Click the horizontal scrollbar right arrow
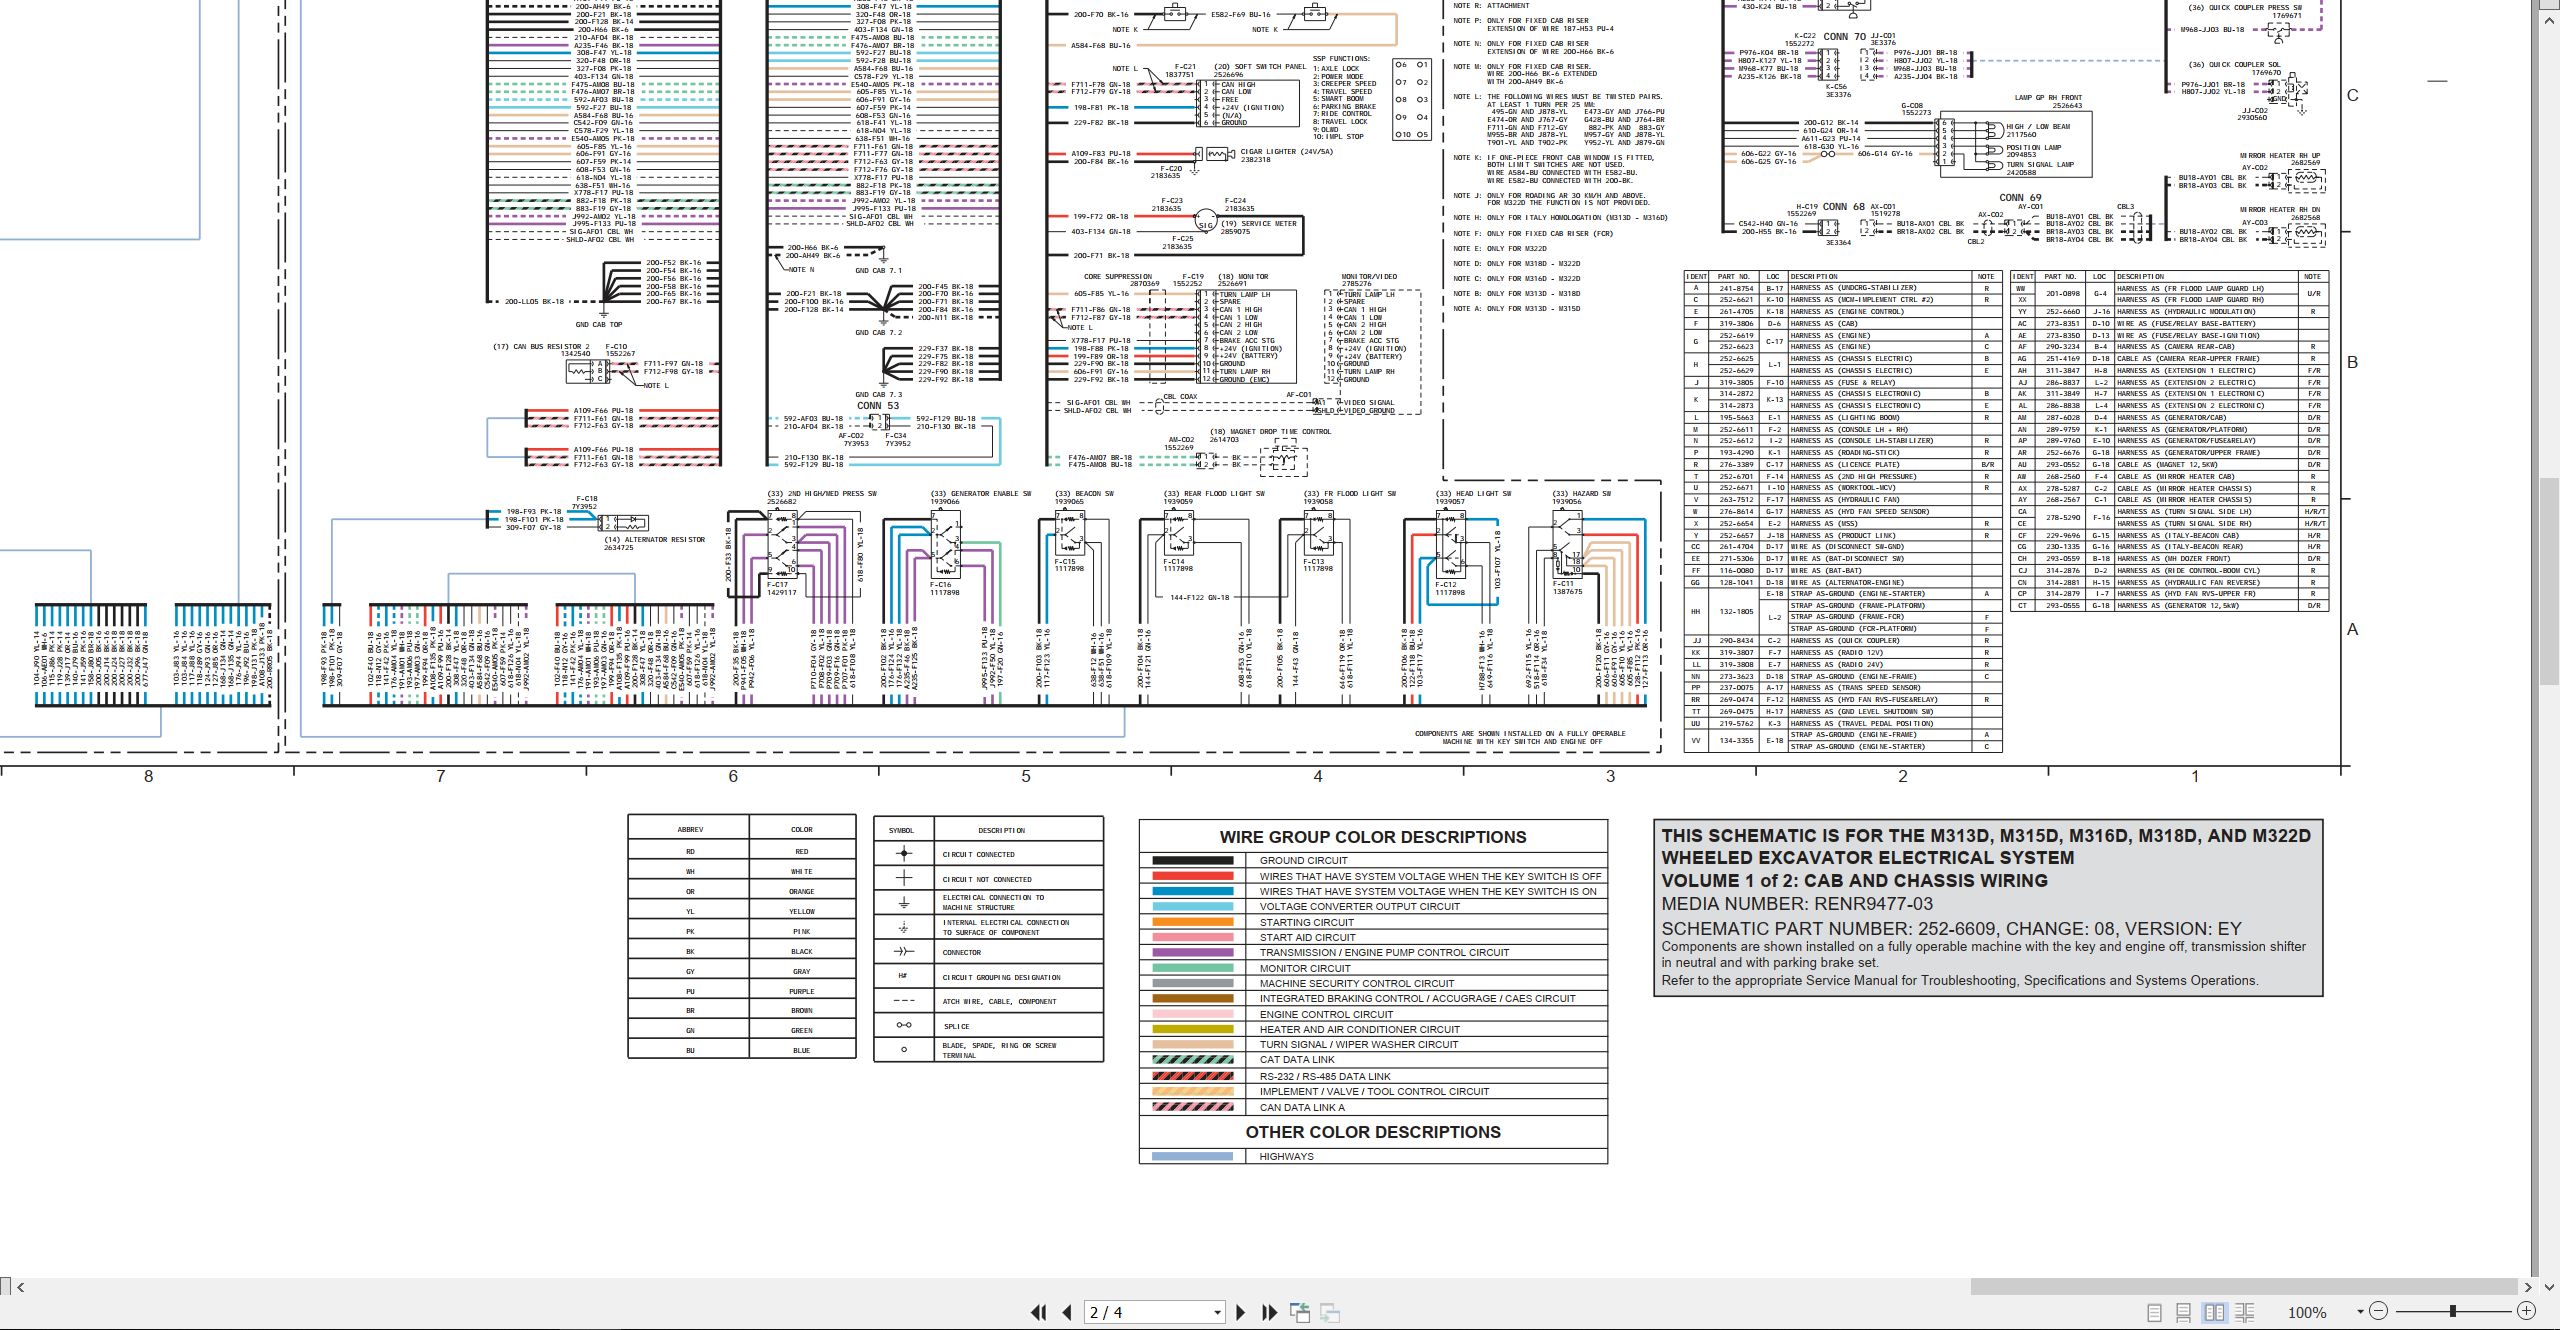The width and height of the screenshot is (2560, 1330). point(2529,1287)
